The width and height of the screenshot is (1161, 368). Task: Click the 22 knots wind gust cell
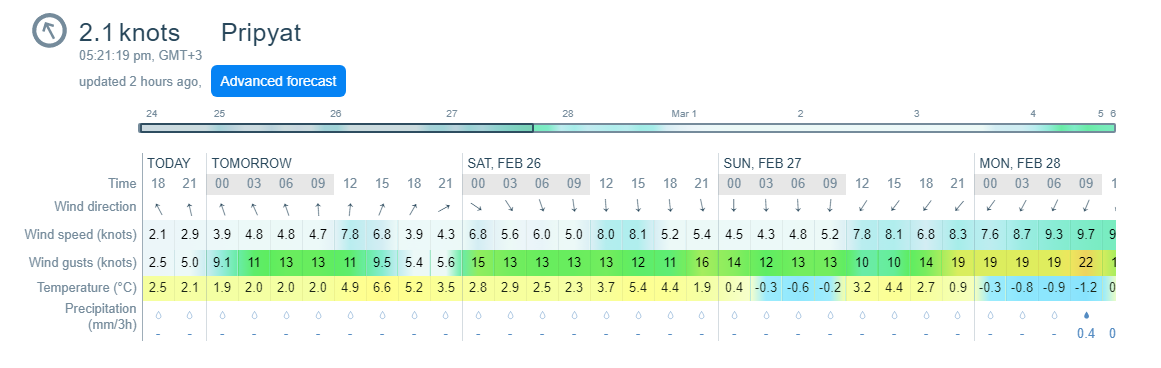[x=1086, y=262]
